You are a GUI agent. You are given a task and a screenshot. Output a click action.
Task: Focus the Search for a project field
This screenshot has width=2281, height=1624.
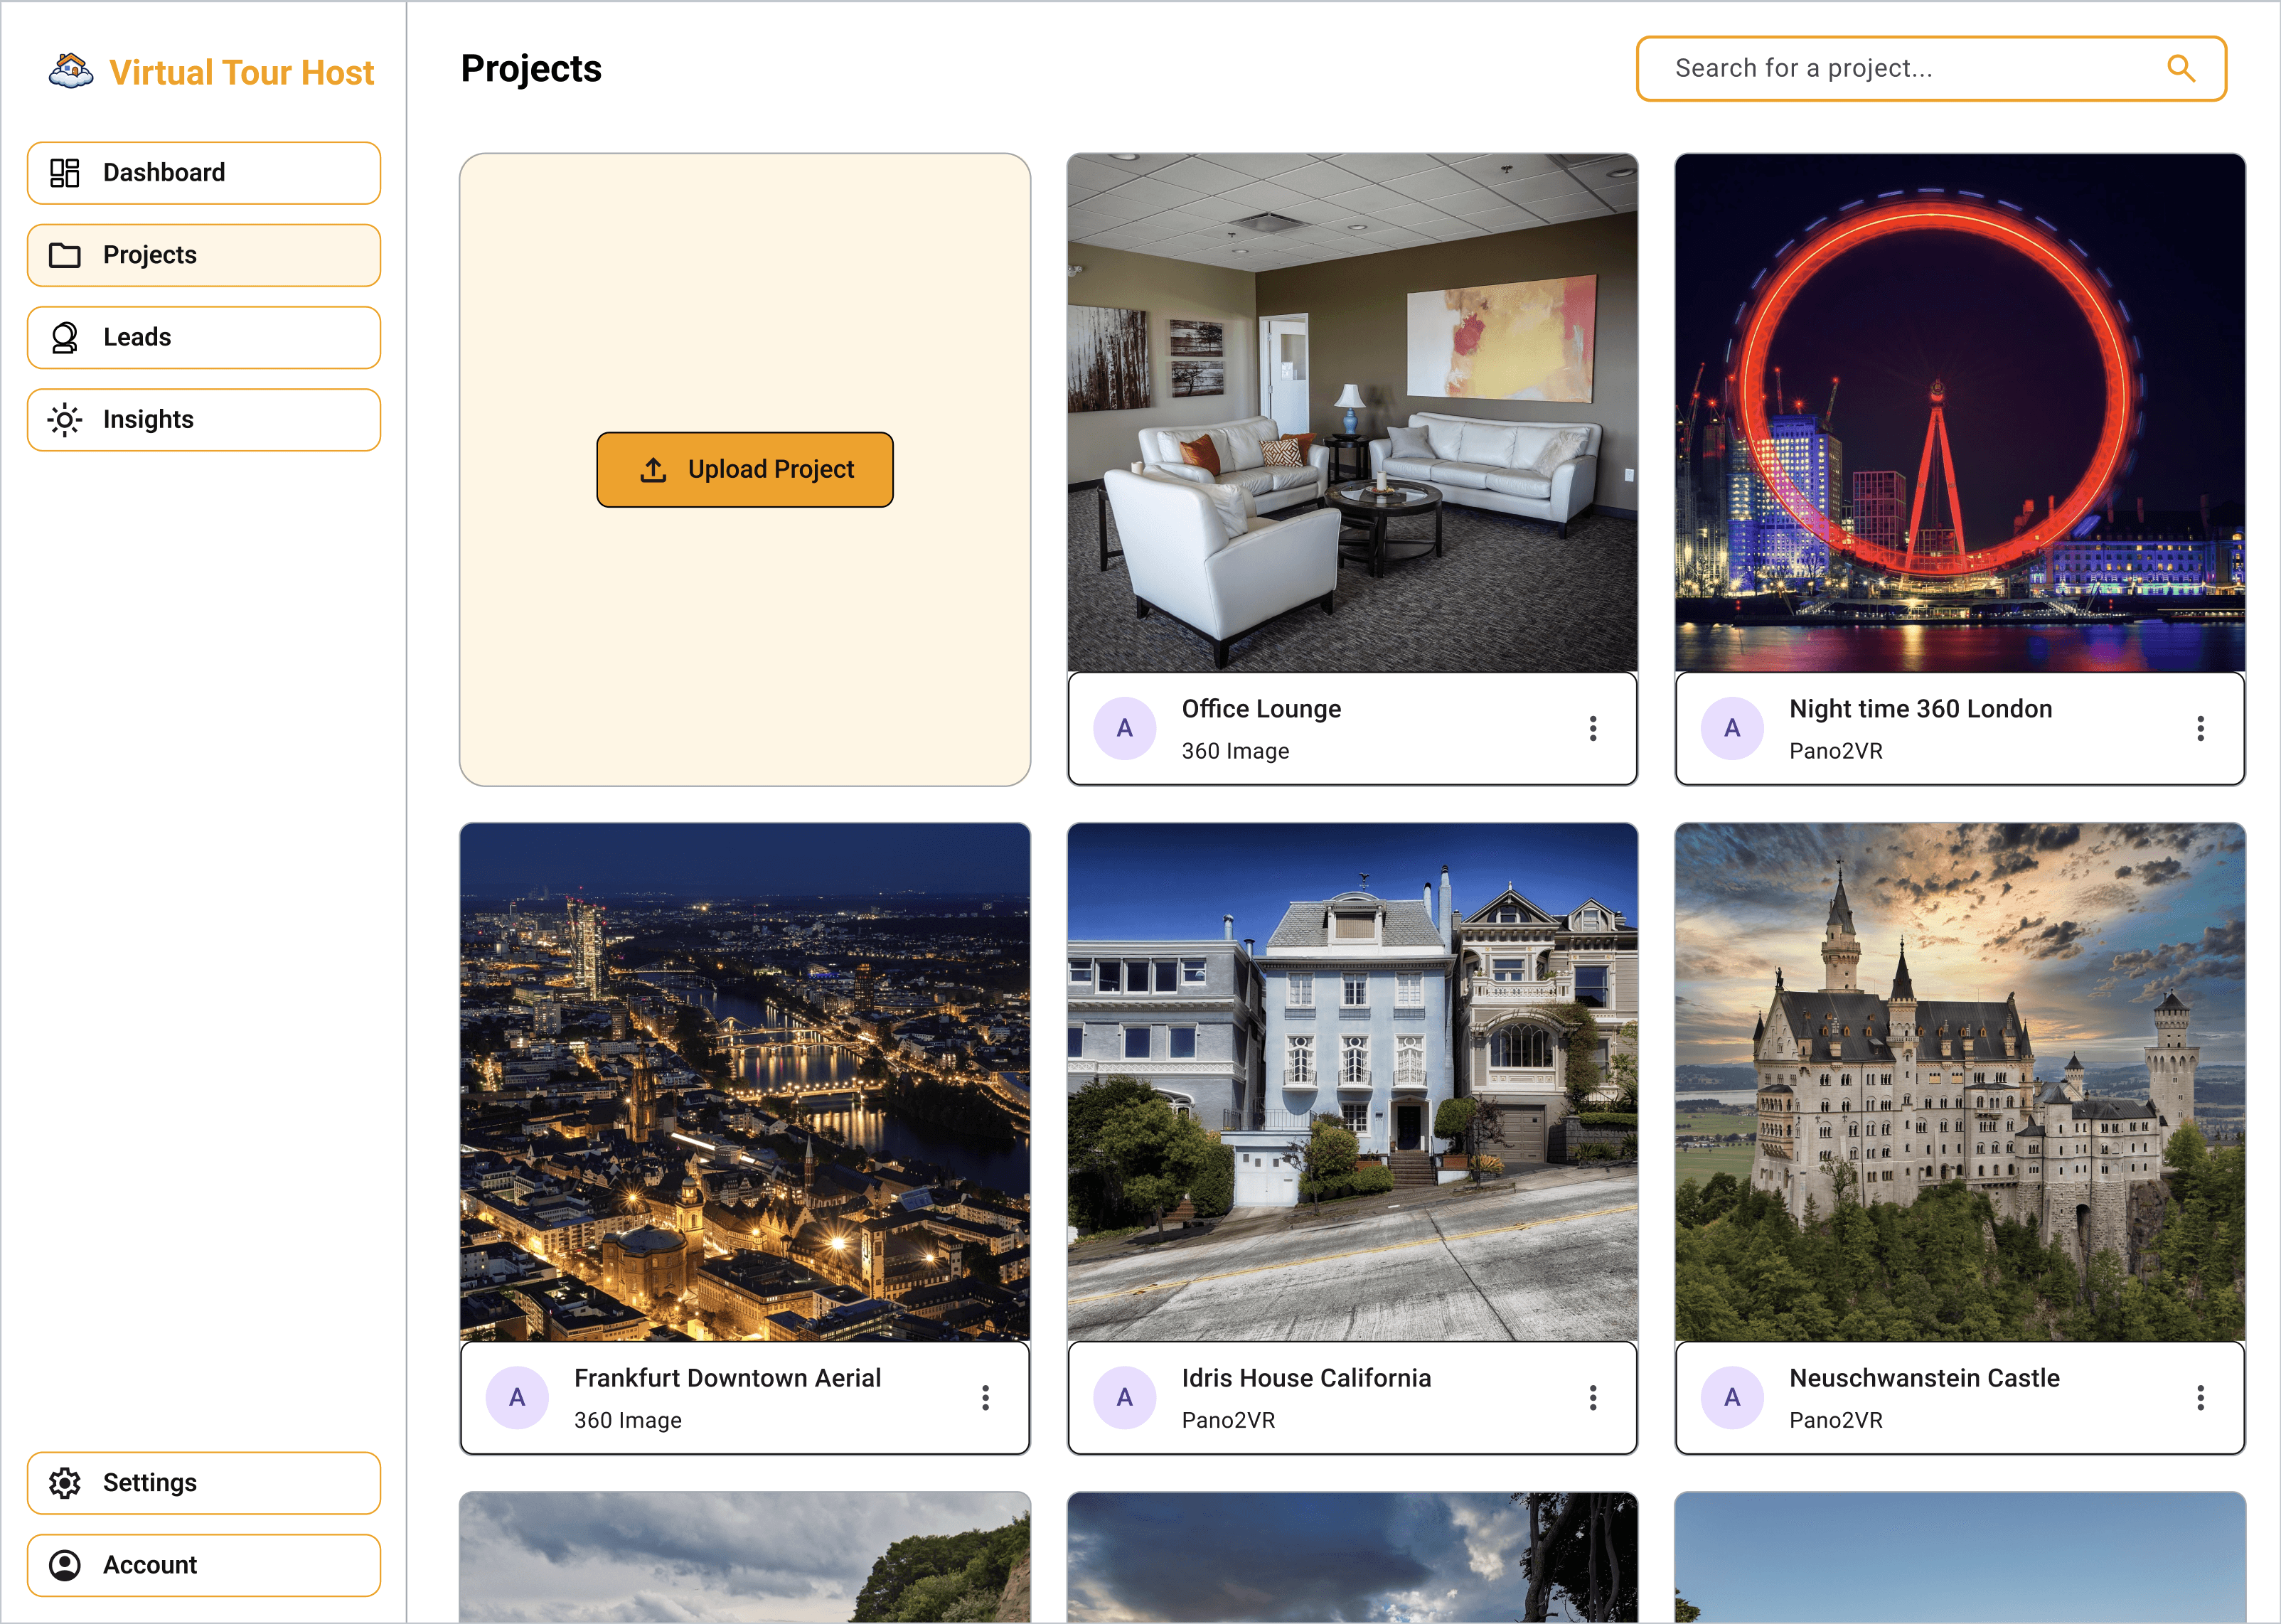[1900, 68]
